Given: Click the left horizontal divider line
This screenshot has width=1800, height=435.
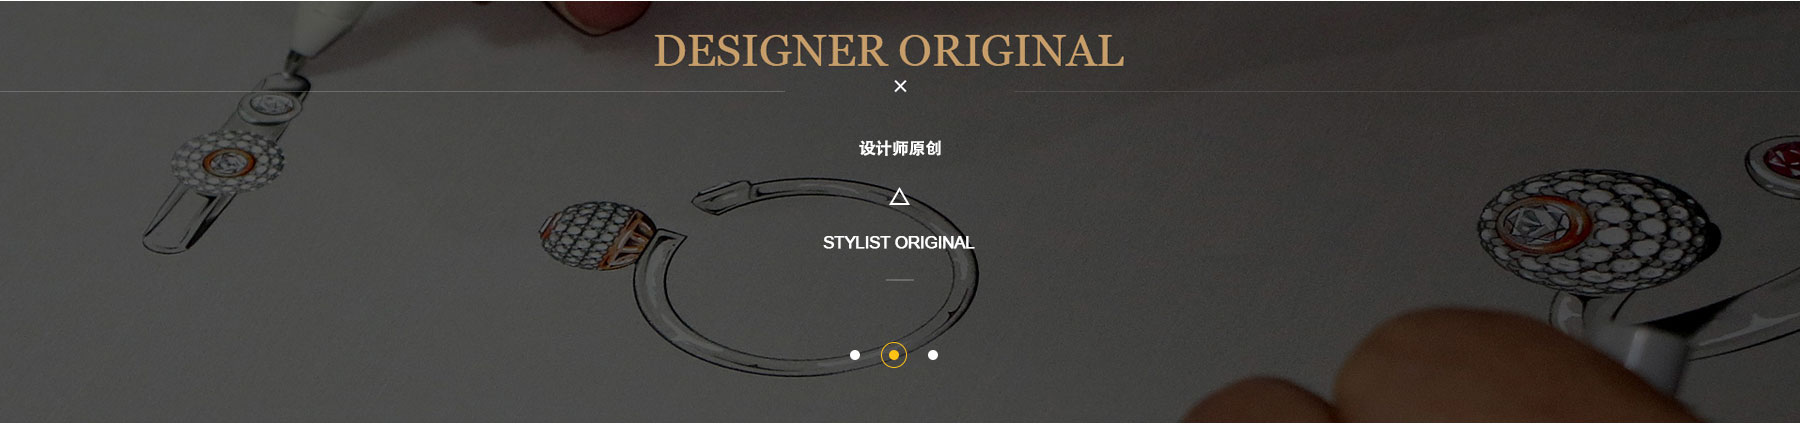Looking at the screenshot, I should [392, 91].
